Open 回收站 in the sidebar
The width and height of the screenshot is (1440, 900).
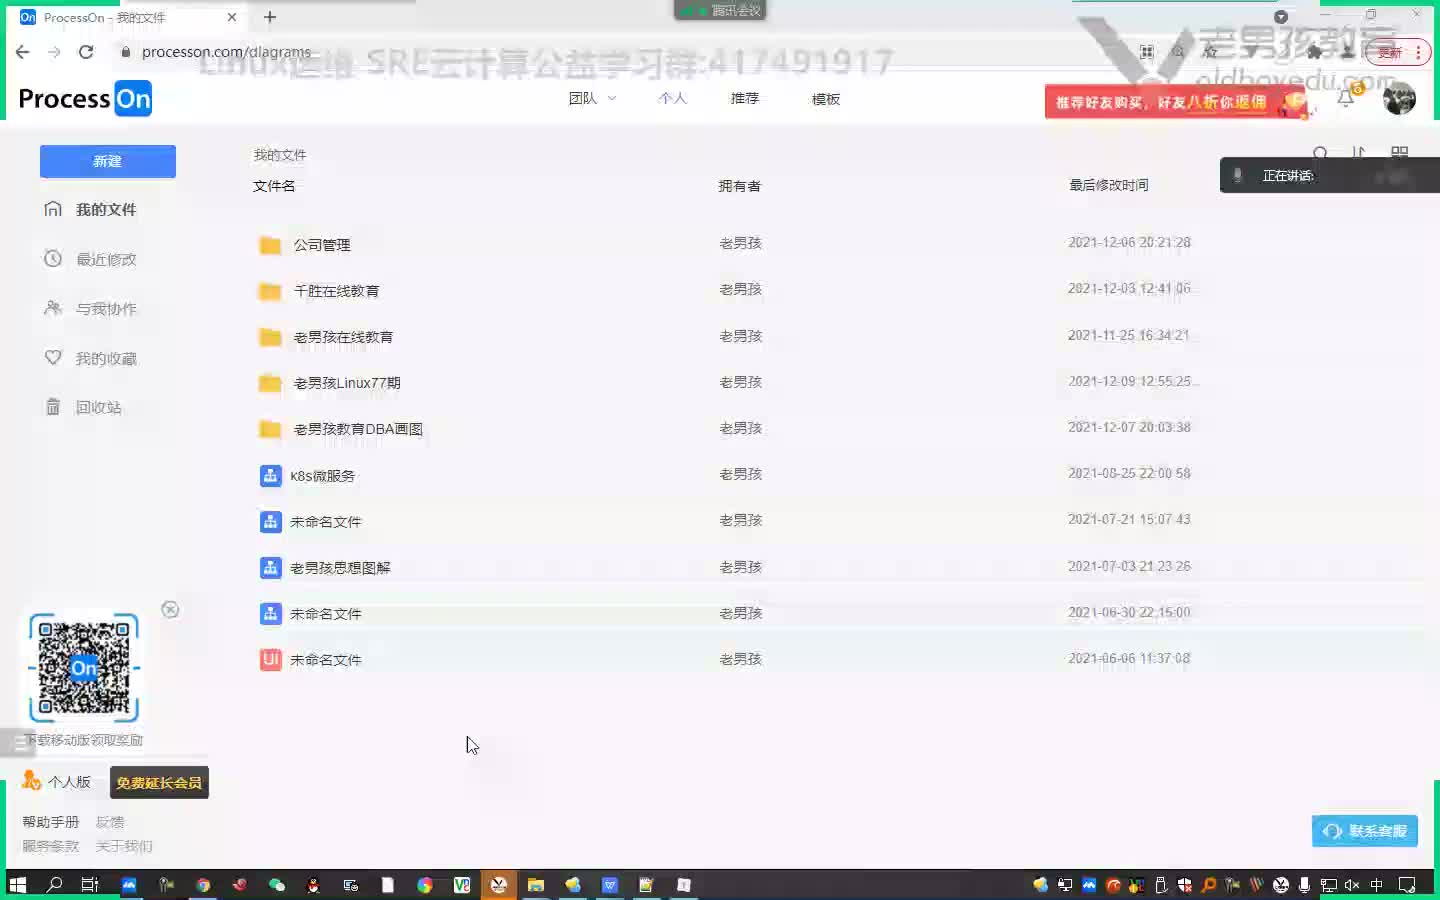[x=99, y=407]
